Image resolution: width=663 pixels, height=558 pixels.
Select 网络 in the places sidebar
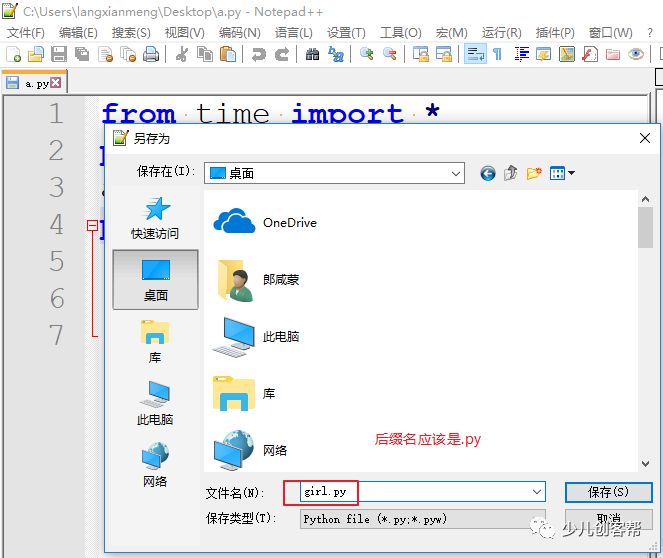tap(155, 465)
